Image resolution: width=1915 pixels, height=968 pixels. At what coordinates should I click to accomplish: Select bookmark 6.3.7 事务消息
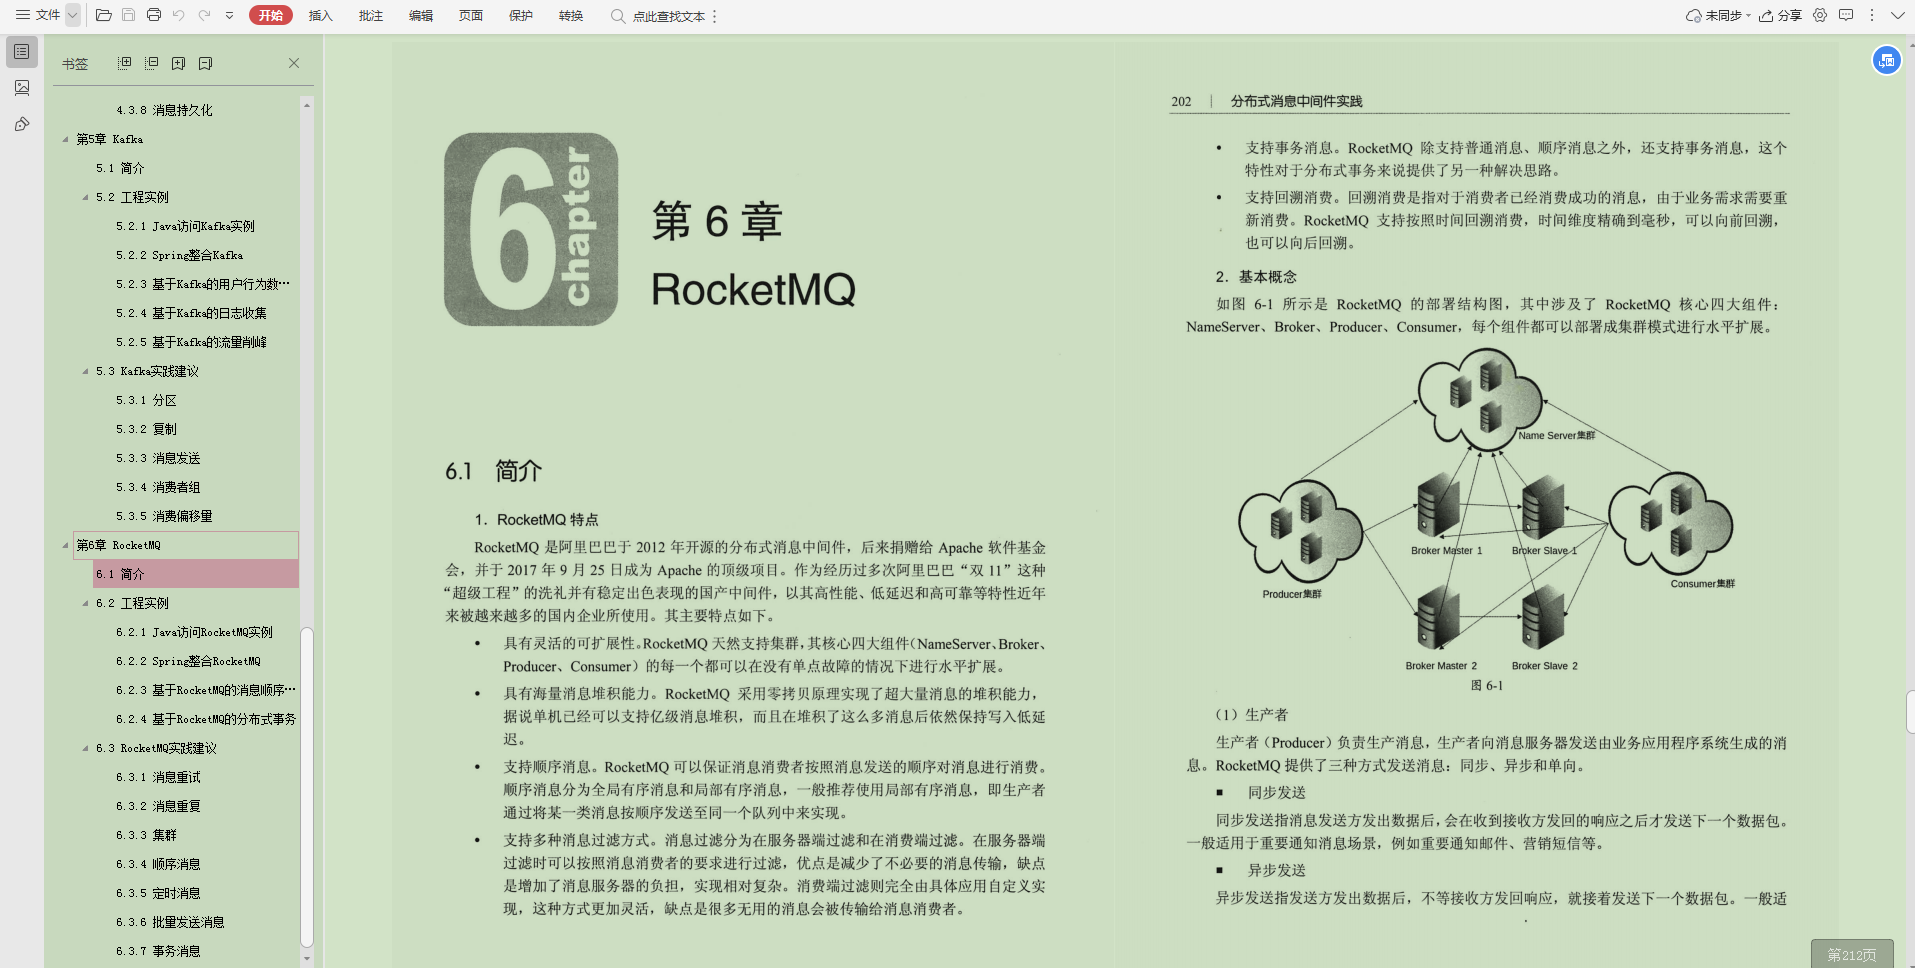(x=158, y=951)
